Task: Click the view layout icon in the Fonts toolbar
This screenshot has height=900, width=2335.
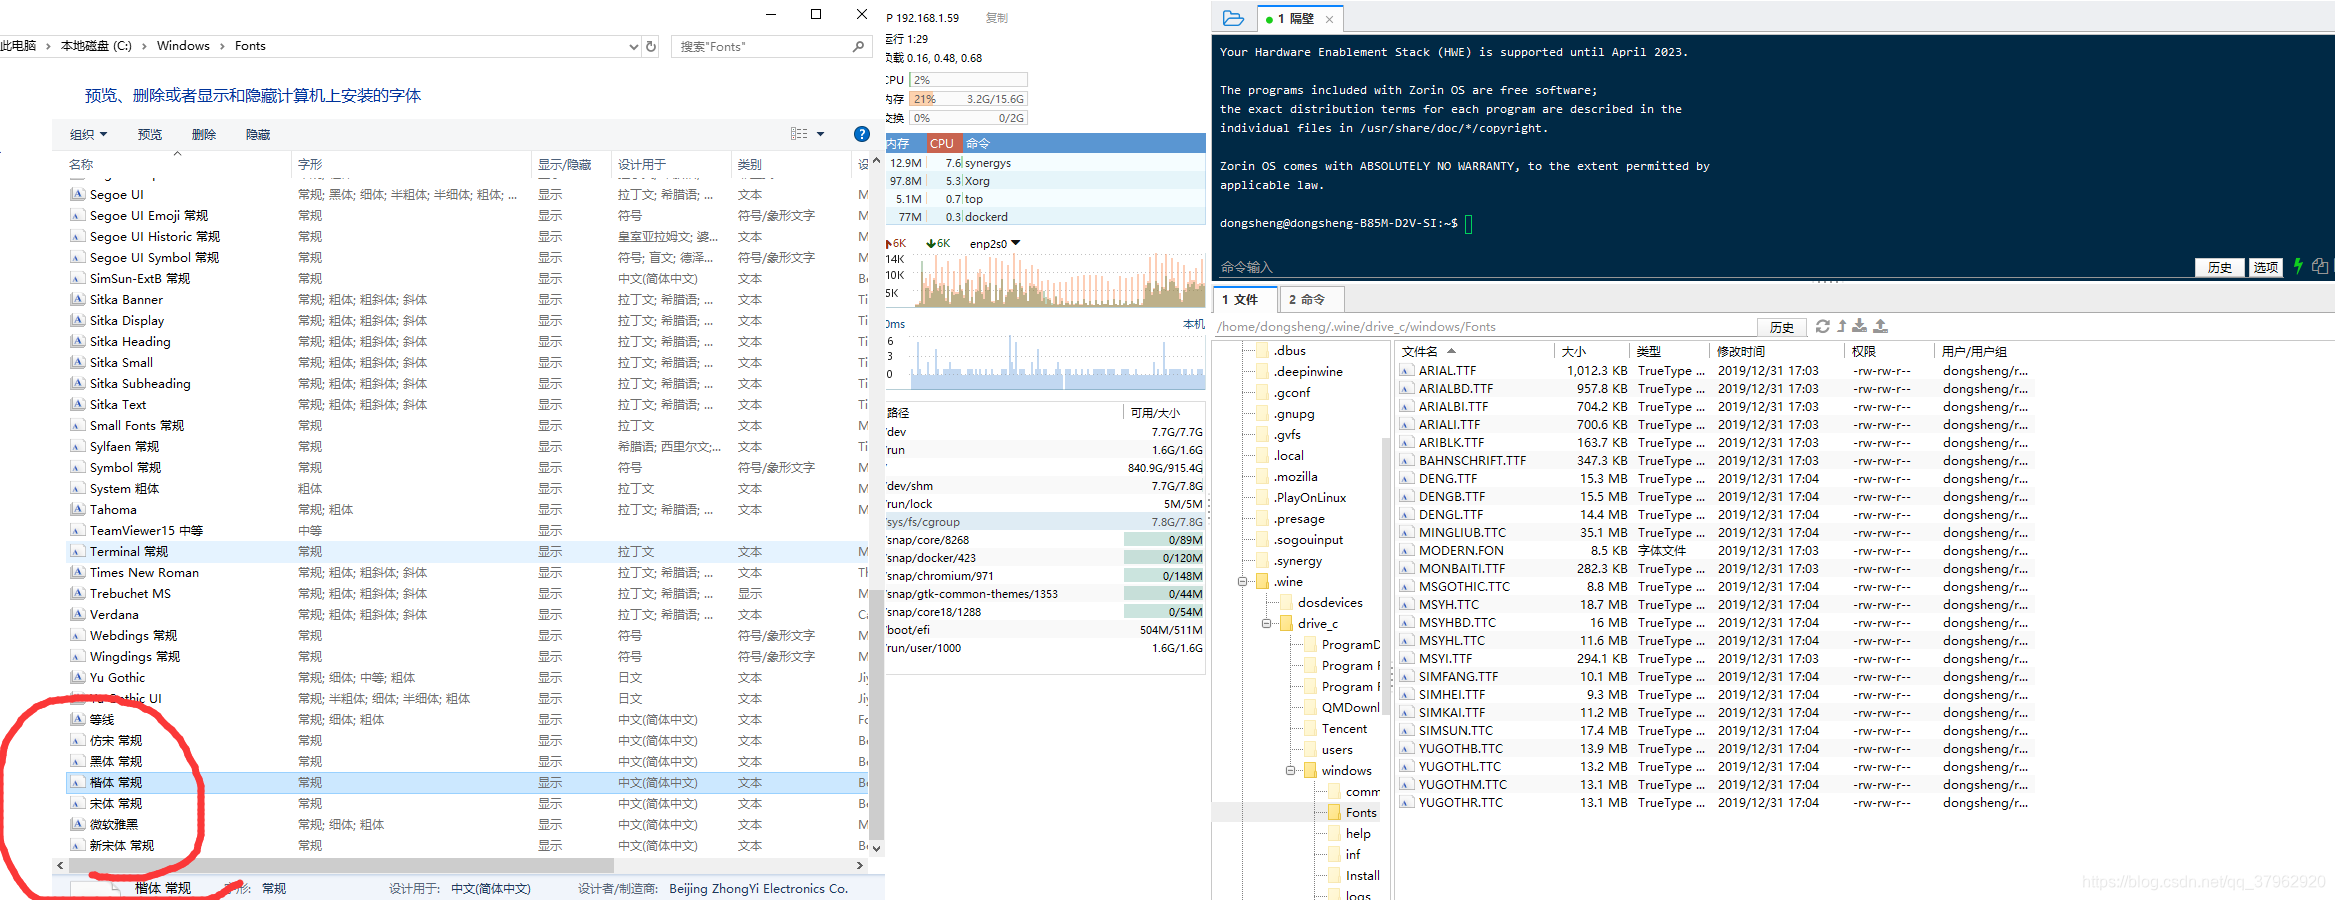Action: tap(799, 134)
